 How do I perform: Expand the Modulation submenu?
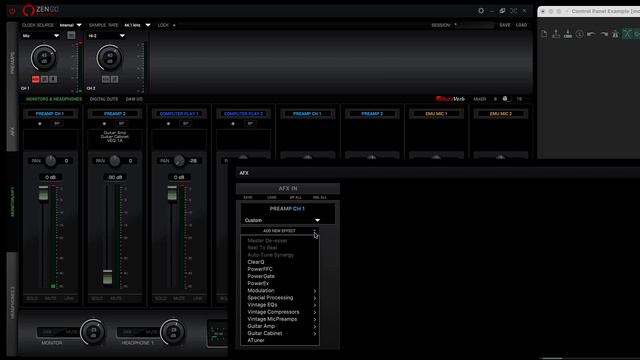click(282, 291)
